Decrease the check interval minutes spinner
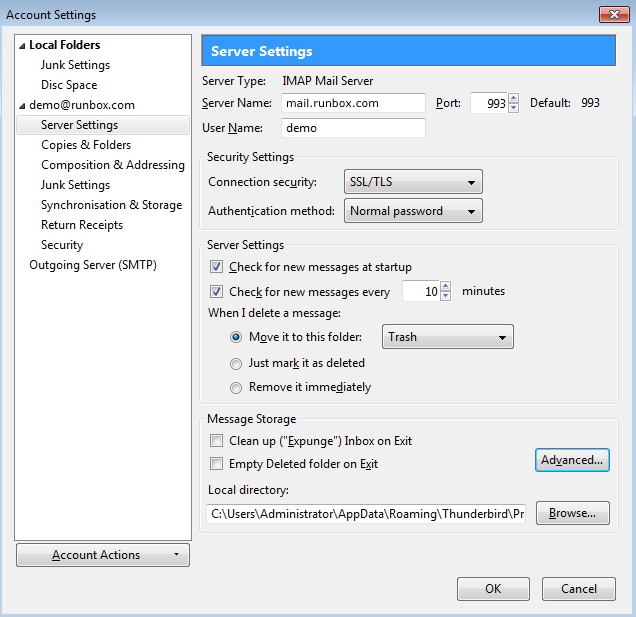 pyautogui.click(x=445, y=297)
